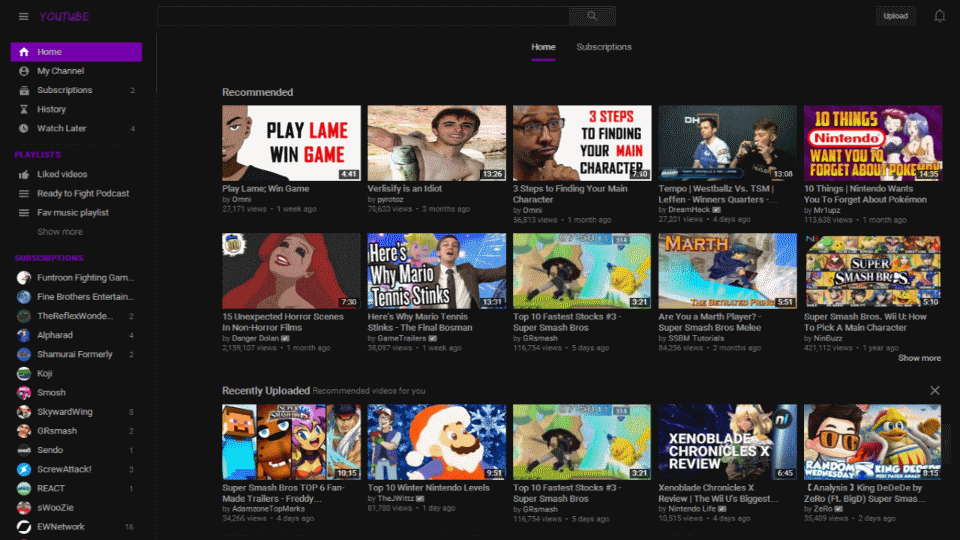The width and height of the screenshot is (960, 540).
Task: Click the TheReflexWonder channel avatar
Action: click(24, 316)
